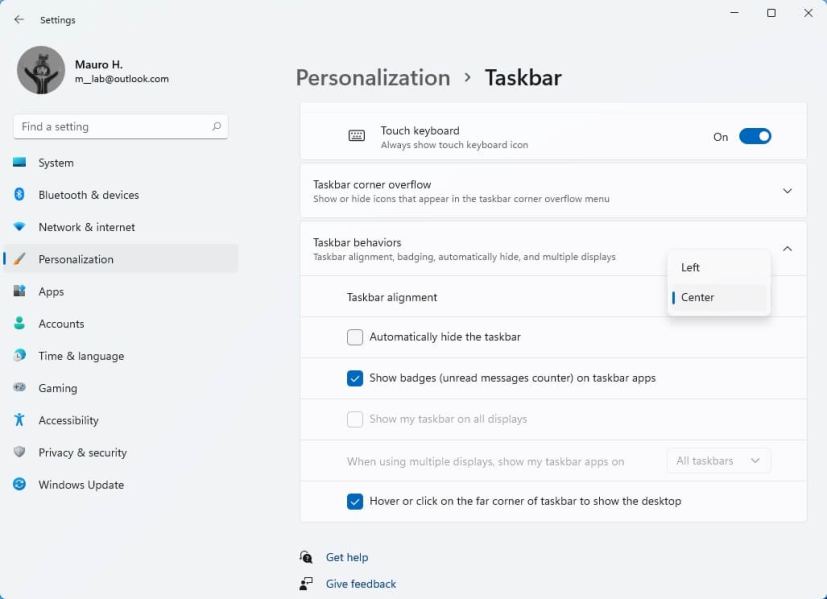Collapse the Taskbar behaviors section

tap(787, 249)
